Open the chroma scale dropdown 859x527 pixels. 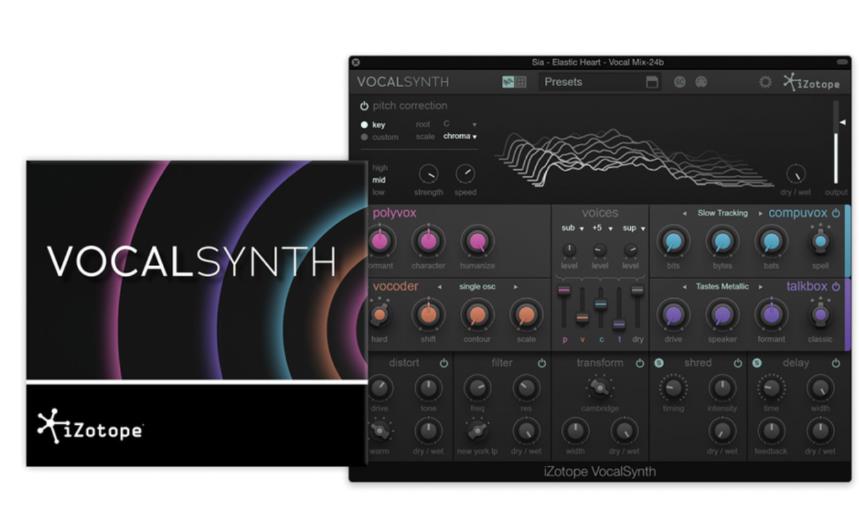pyautogui.click(x=460, y=136)
